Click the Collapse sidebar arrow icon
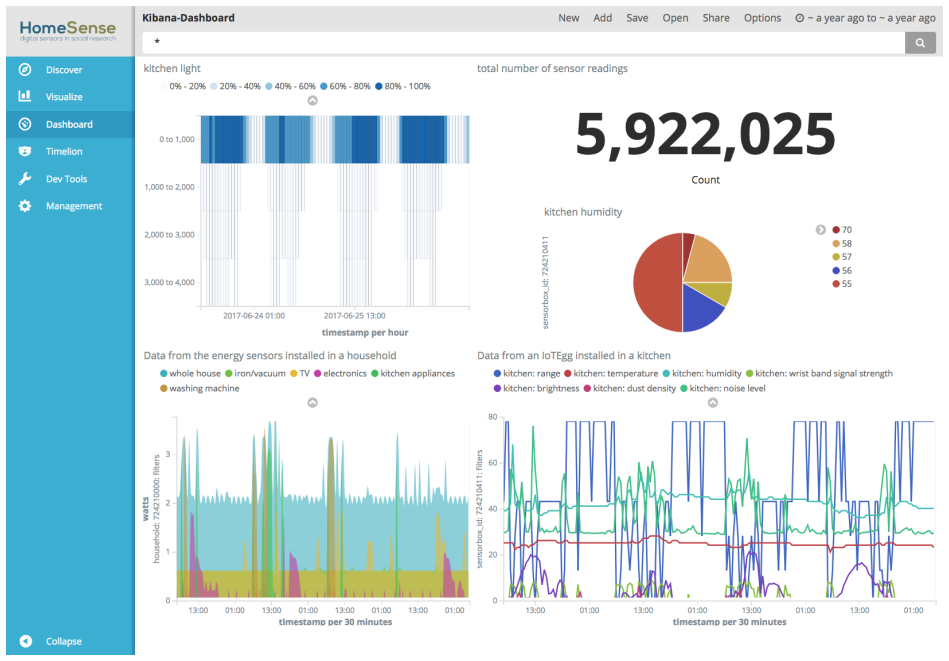949x661 pixels. click(x=25, y=641)
